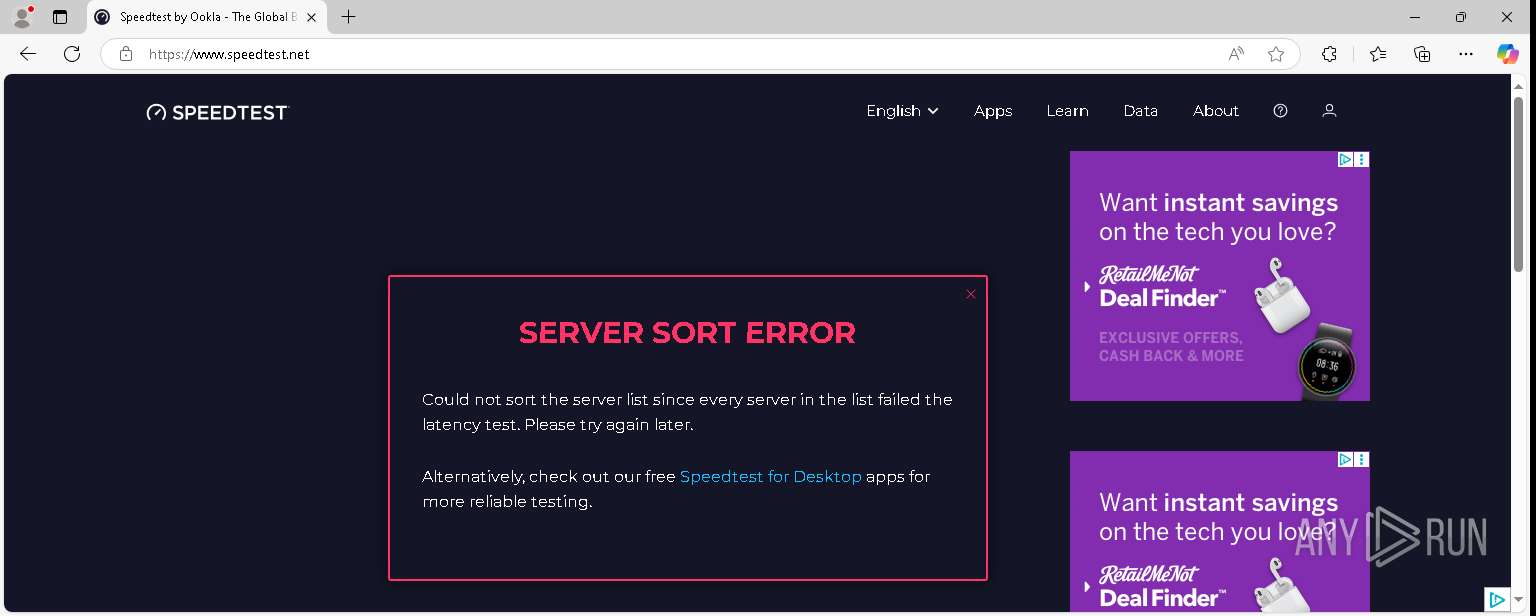
Task: Launch Copilot sidebar icon
Action: [1508, 54]
